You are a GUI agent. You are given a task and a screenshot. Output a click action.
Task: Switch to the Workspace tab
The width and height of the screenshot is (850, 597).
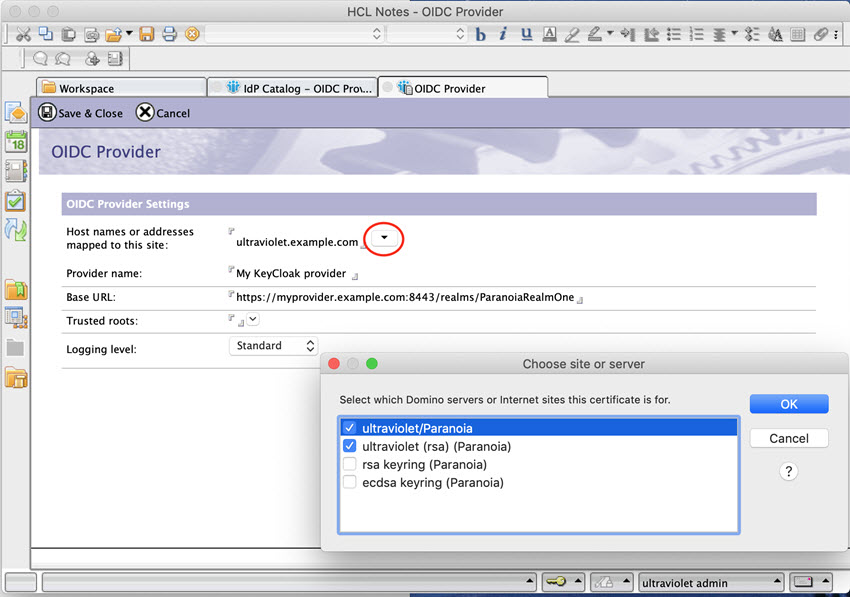pyautogui.click(x=121, y=88)
